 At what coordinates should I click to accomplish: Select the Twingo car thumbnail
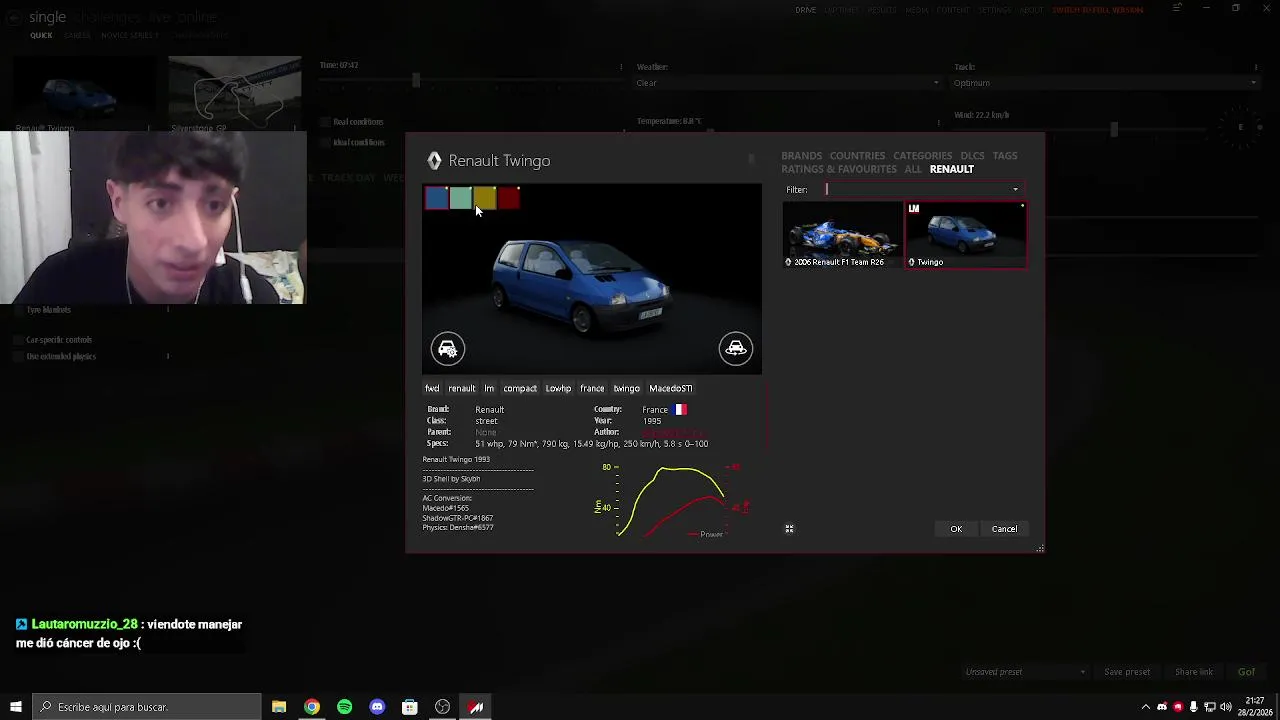click(965, 235)
